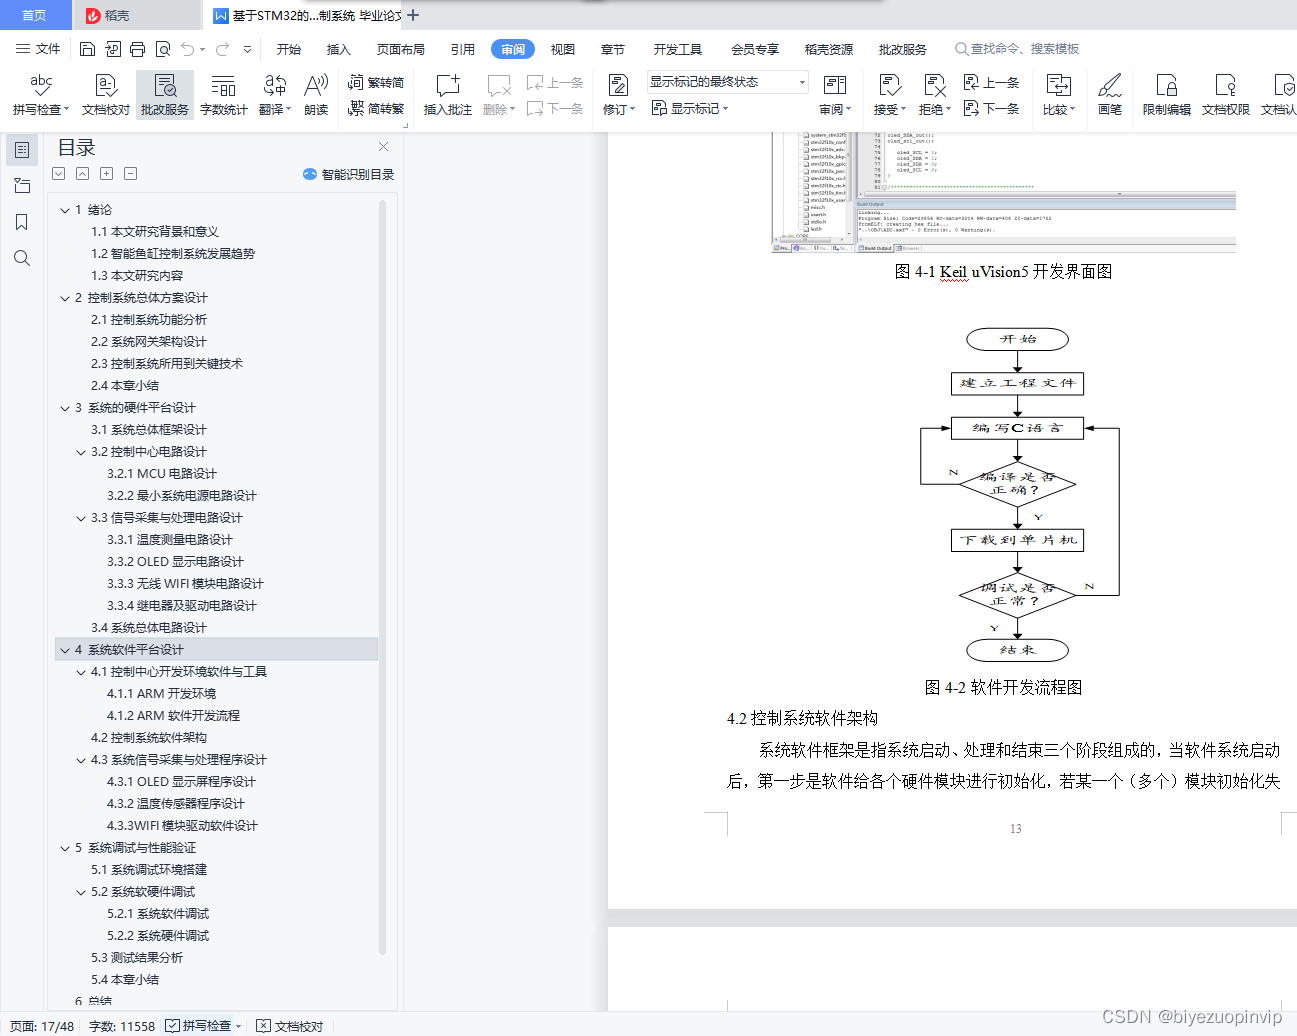
Task: Click the new tab (+) button
Action: pos(413,15)
